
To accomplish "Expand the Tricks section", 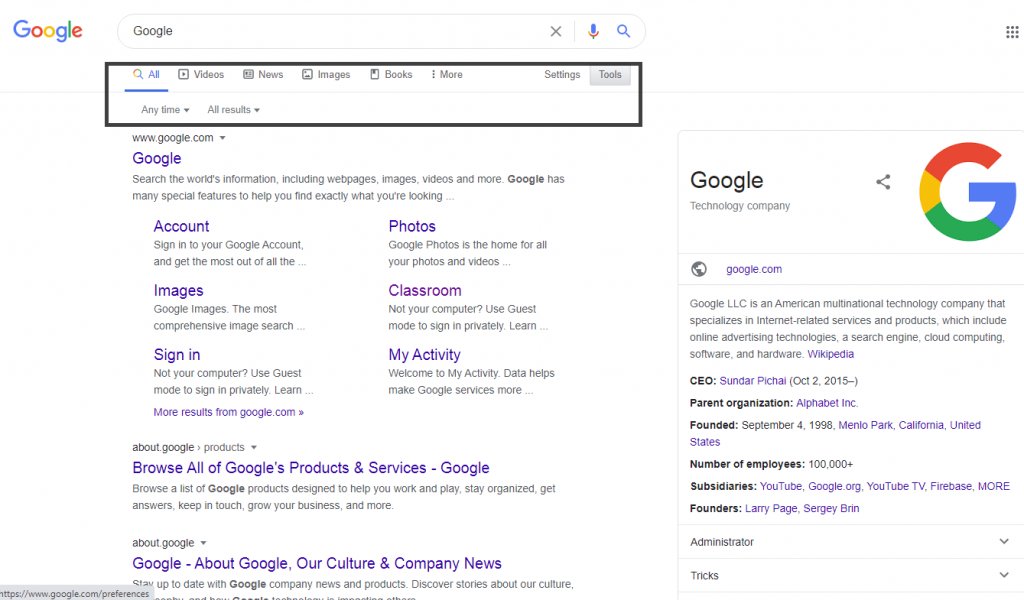I will (851, 575).
